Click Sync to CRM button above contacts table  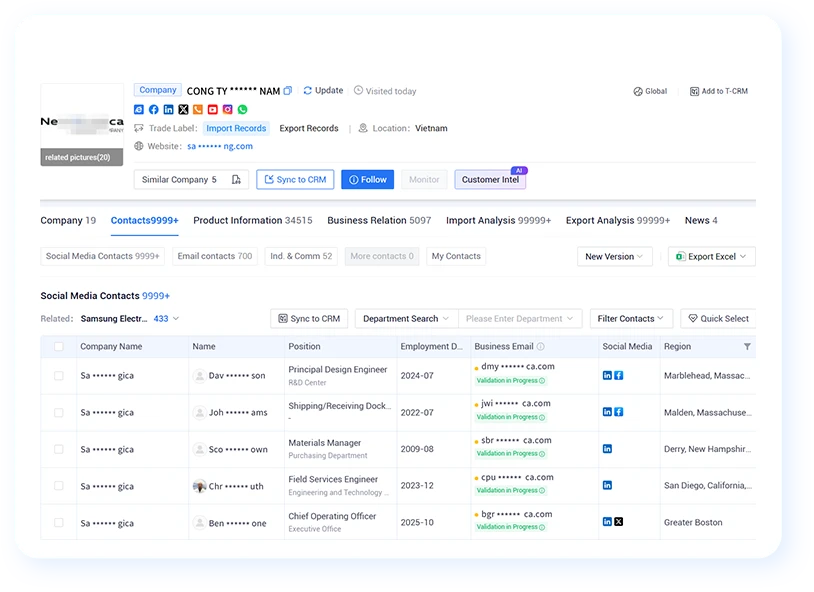pyautogui.click(x=309, y=319)
